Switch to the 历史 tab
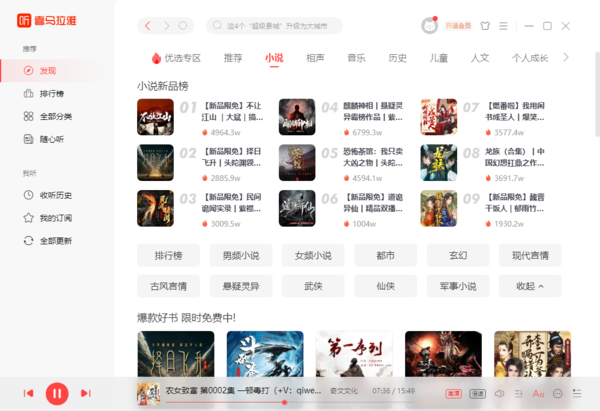Viewport: 600px width, 411px height. click(398, 58)
